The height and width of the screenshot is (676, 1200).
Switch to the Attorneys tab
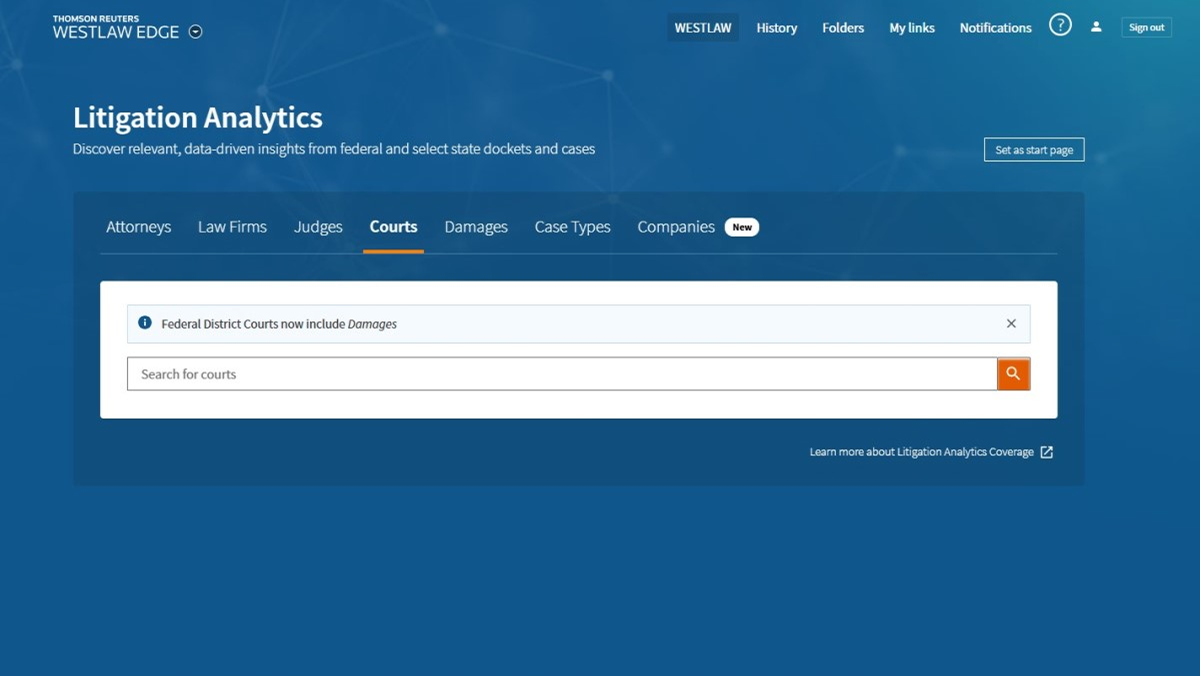[138, 227]
